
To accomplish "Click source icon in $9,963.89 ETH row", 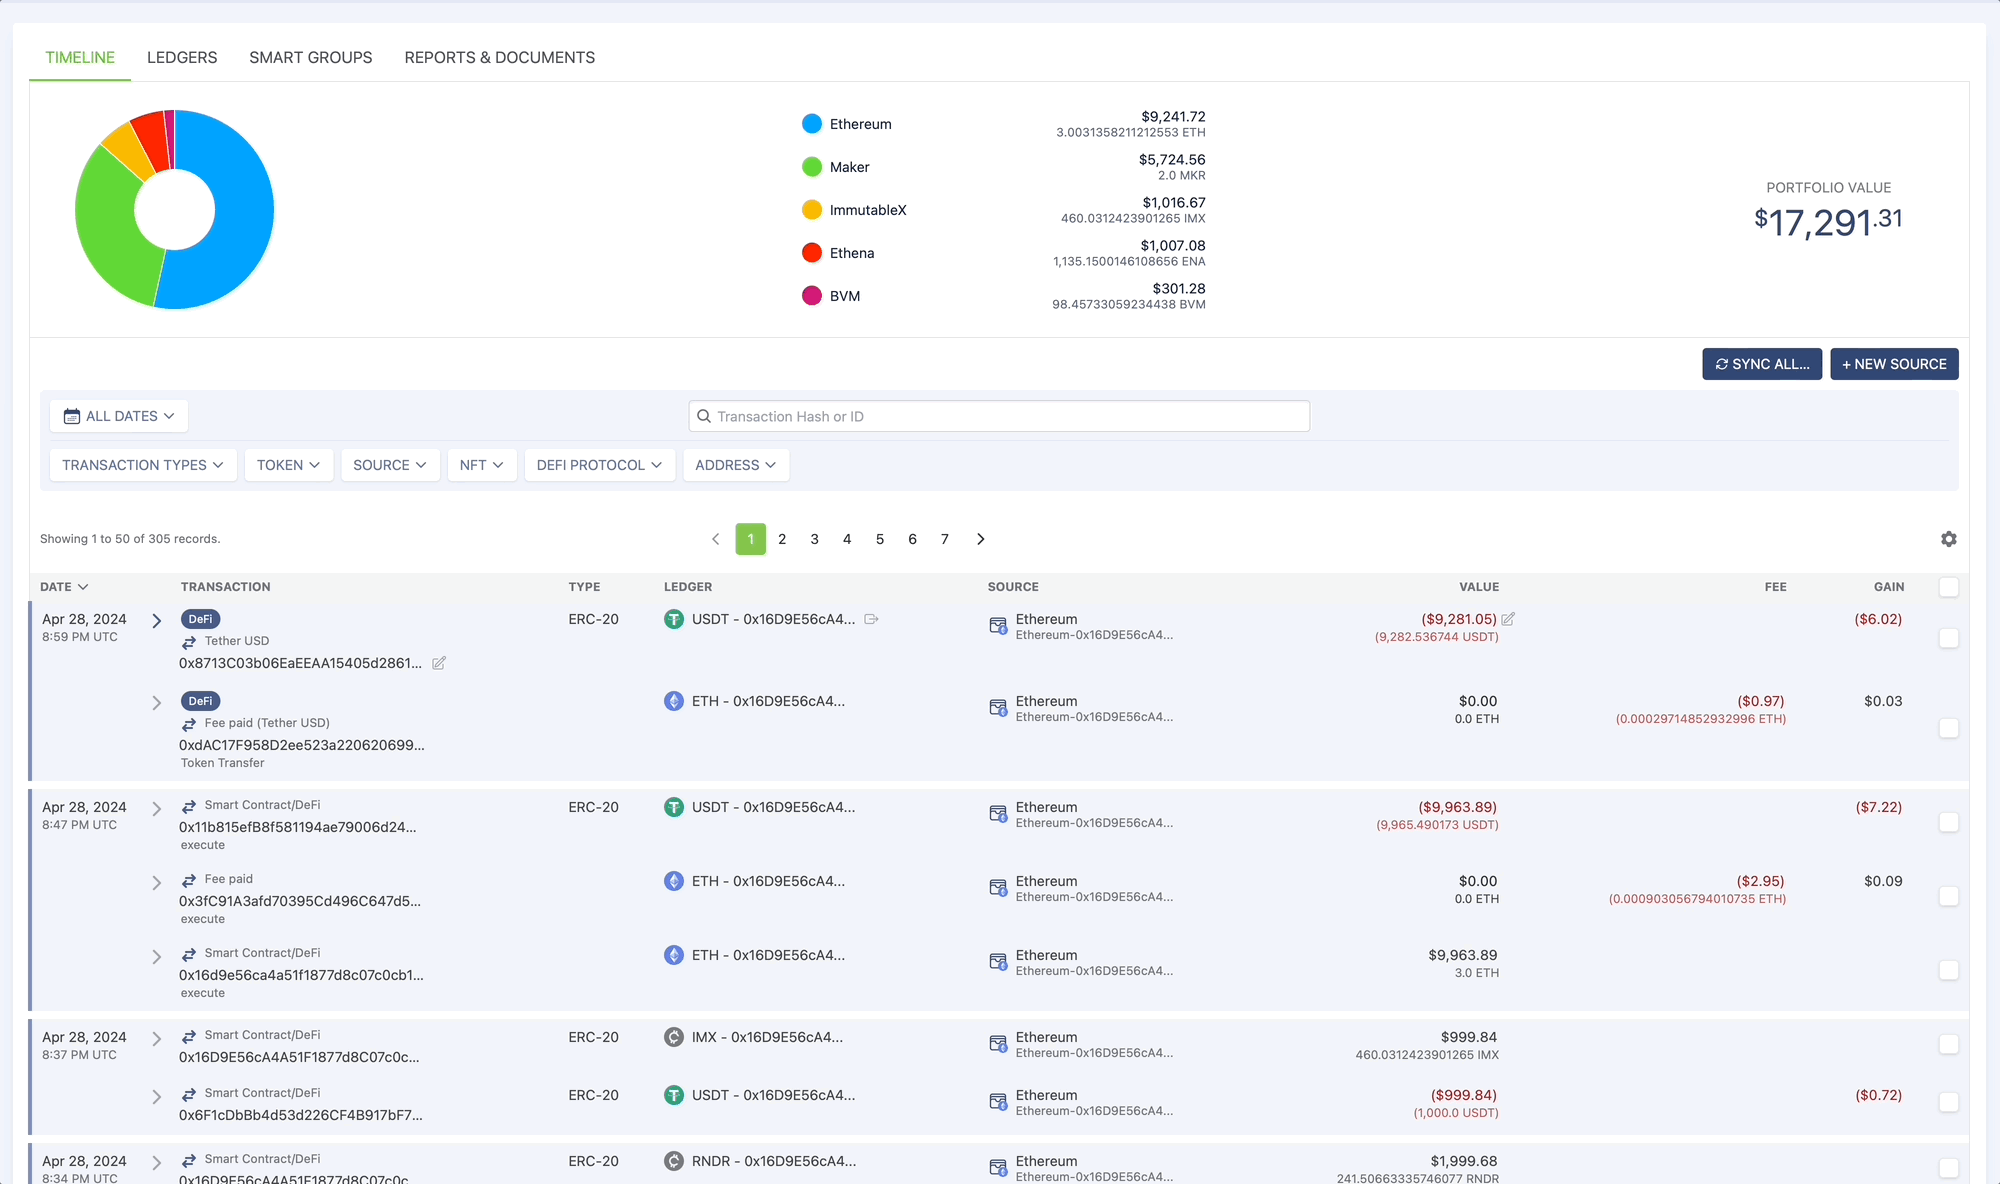I will [x=998, y=962].
